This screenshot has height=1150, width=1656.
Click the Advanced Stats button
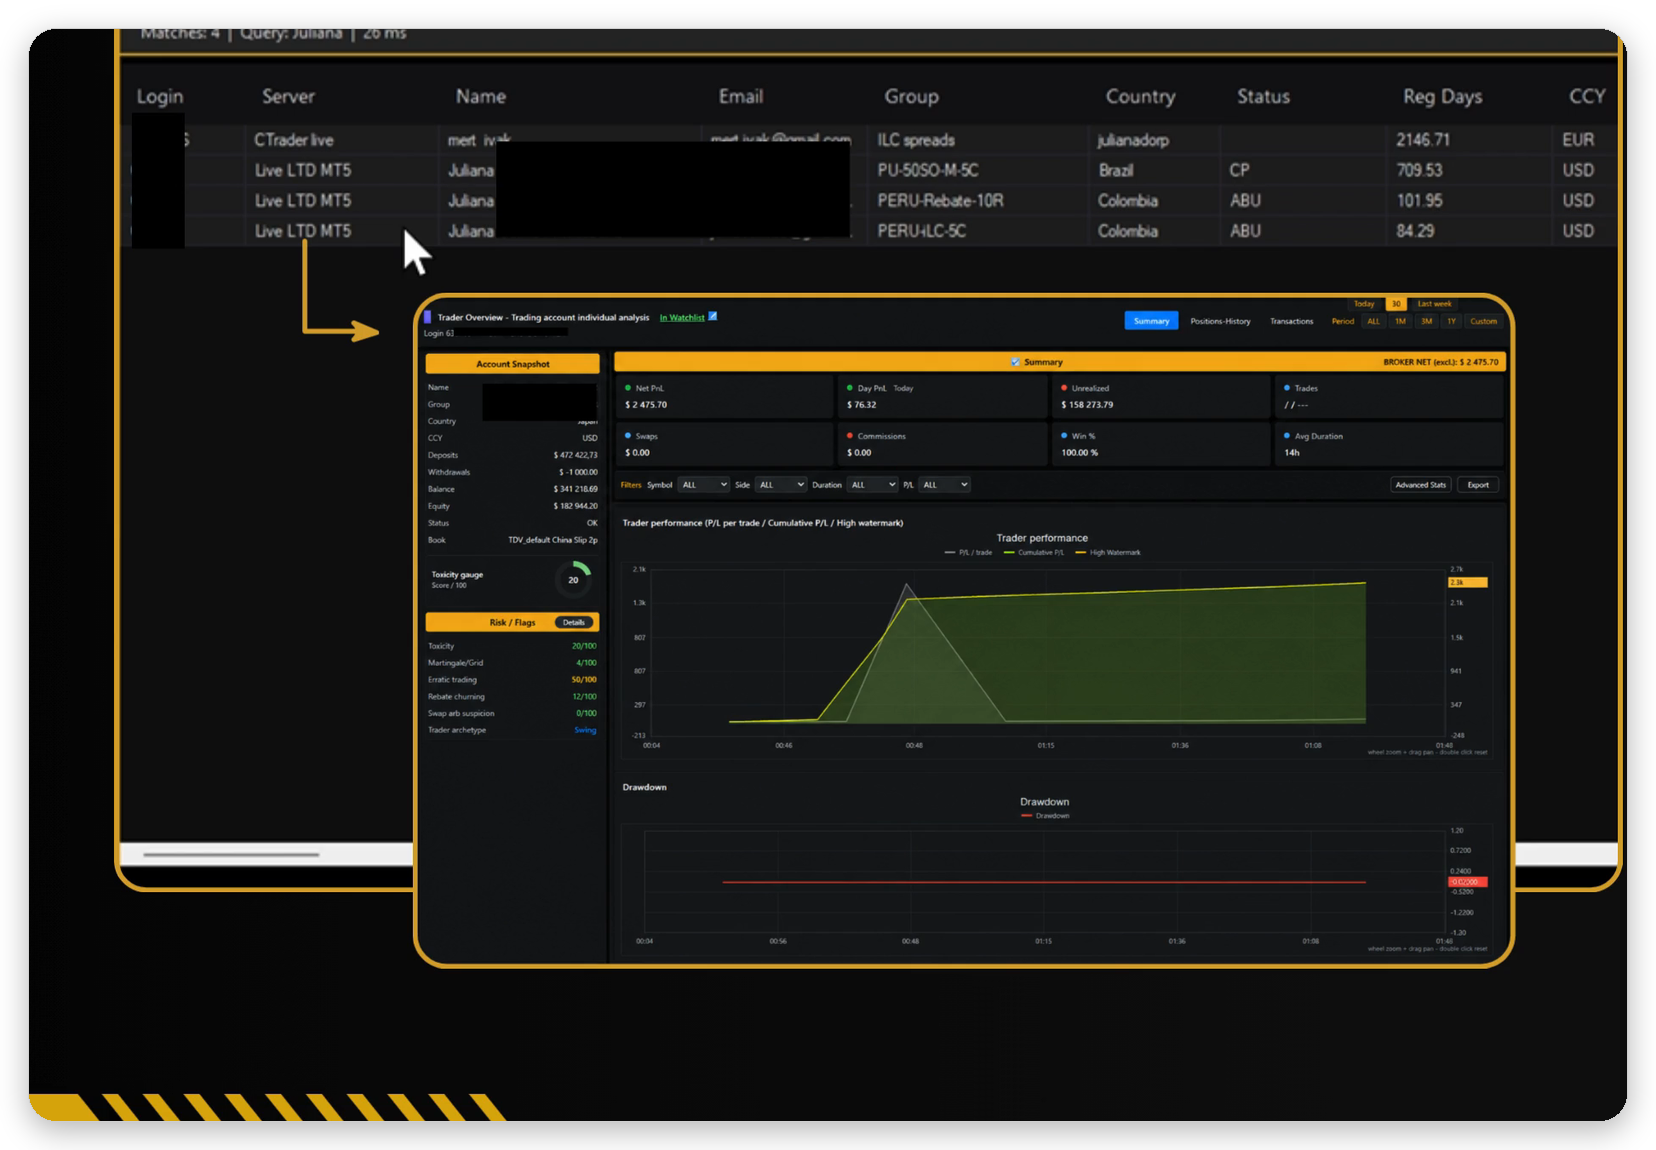1420,485
